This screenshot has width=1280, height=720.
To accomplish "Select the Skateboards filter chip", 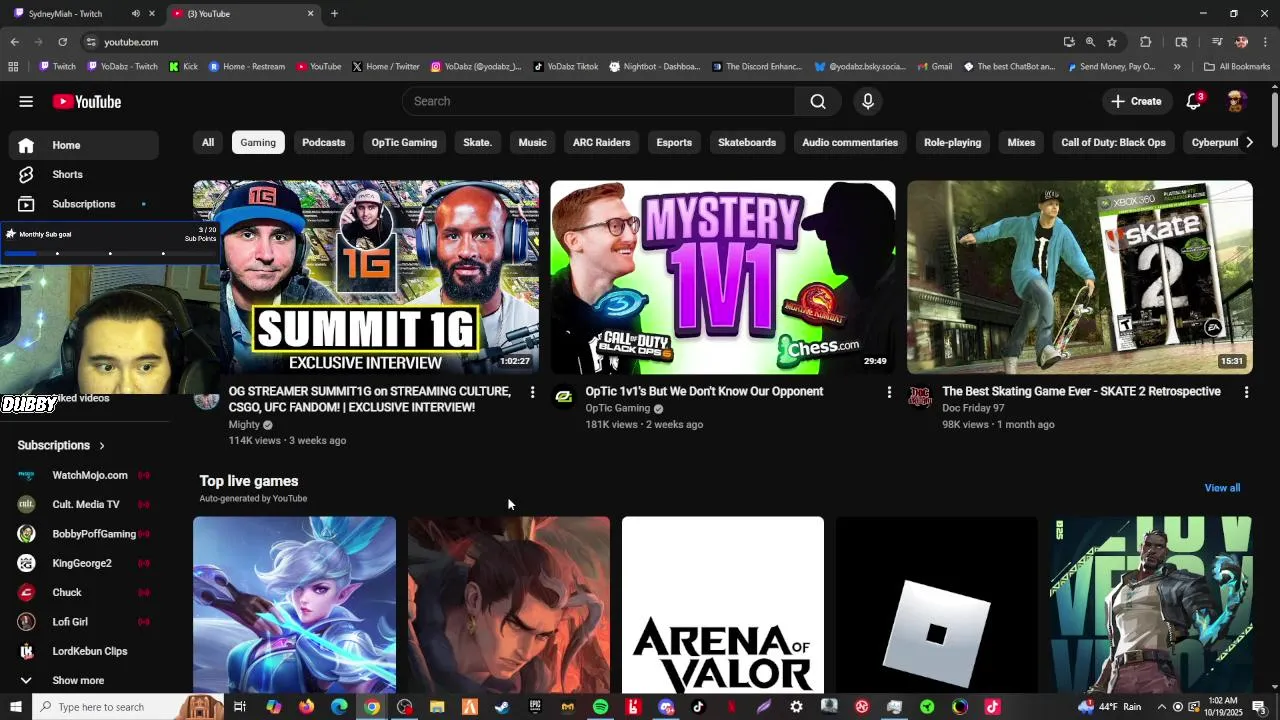I will click(x=747, y=142).
